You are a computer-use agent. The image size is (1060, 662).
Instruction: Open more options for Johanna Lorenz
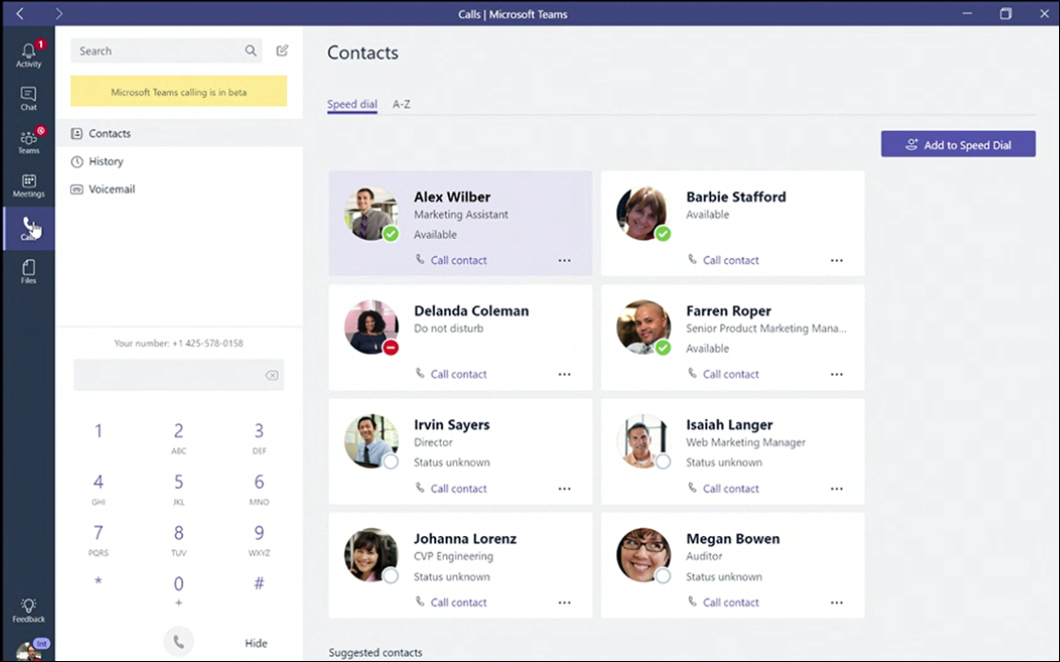[x=564, y=602]
